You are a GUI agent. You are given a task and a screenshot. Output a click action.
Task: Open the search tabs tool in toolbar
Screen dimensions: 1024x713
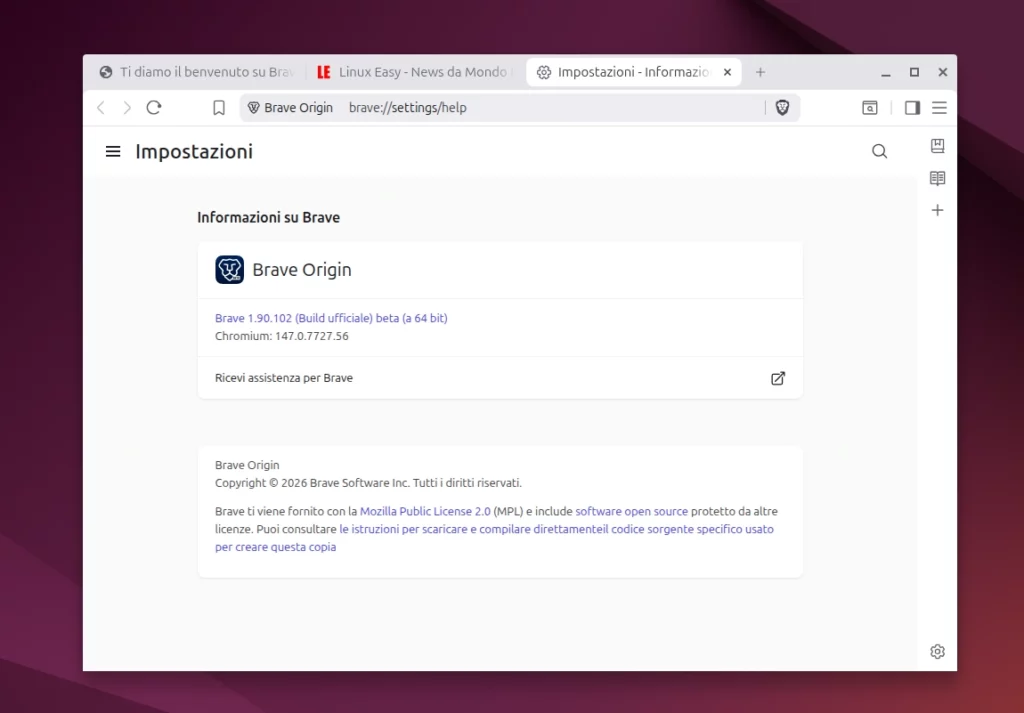coord(870,107)
